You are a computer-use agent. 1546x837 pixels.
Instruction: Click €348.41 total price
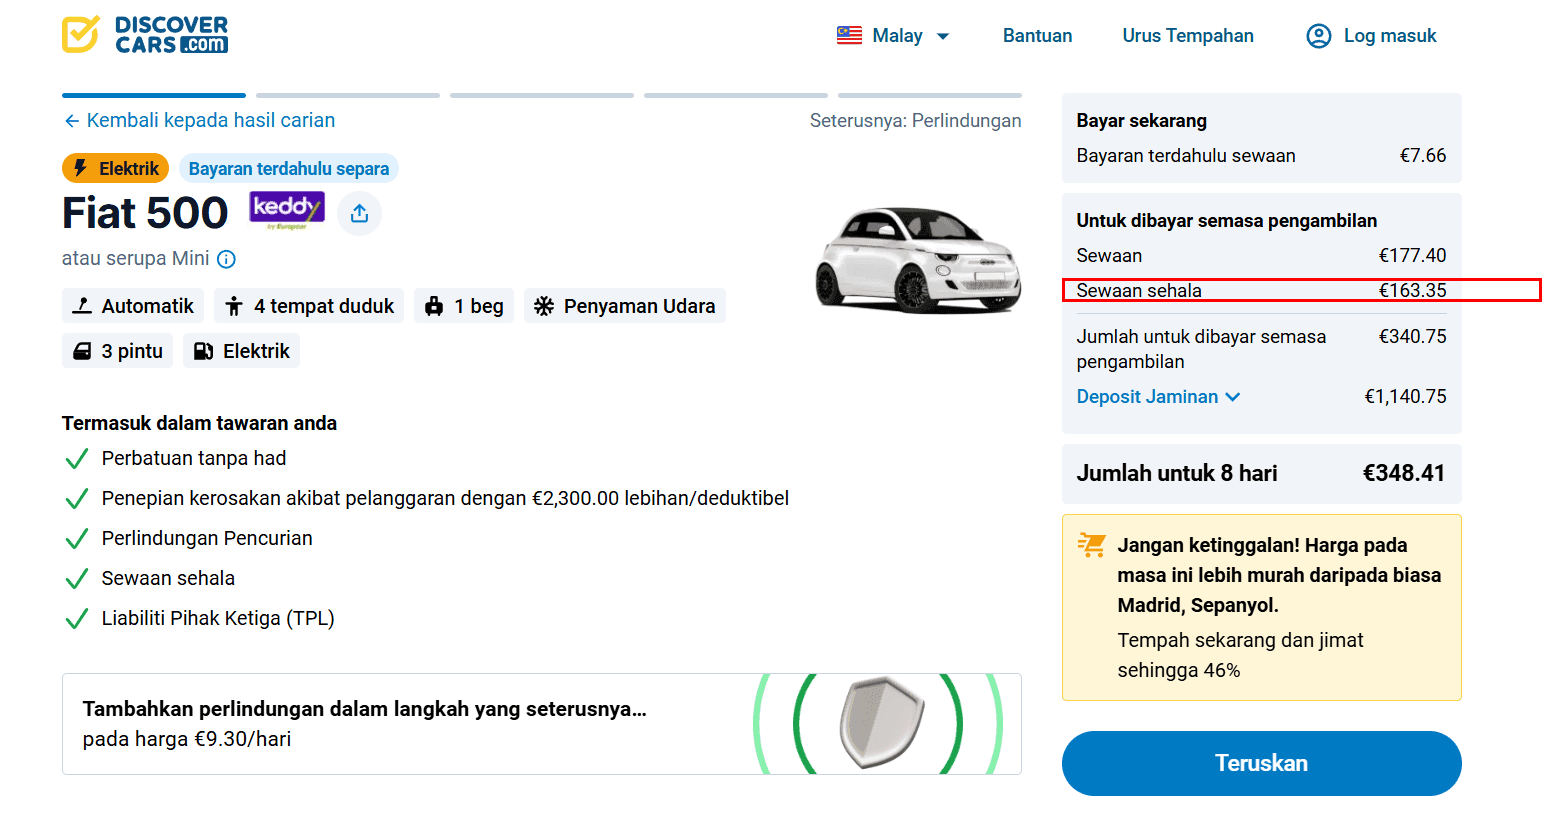point(1404,473)
